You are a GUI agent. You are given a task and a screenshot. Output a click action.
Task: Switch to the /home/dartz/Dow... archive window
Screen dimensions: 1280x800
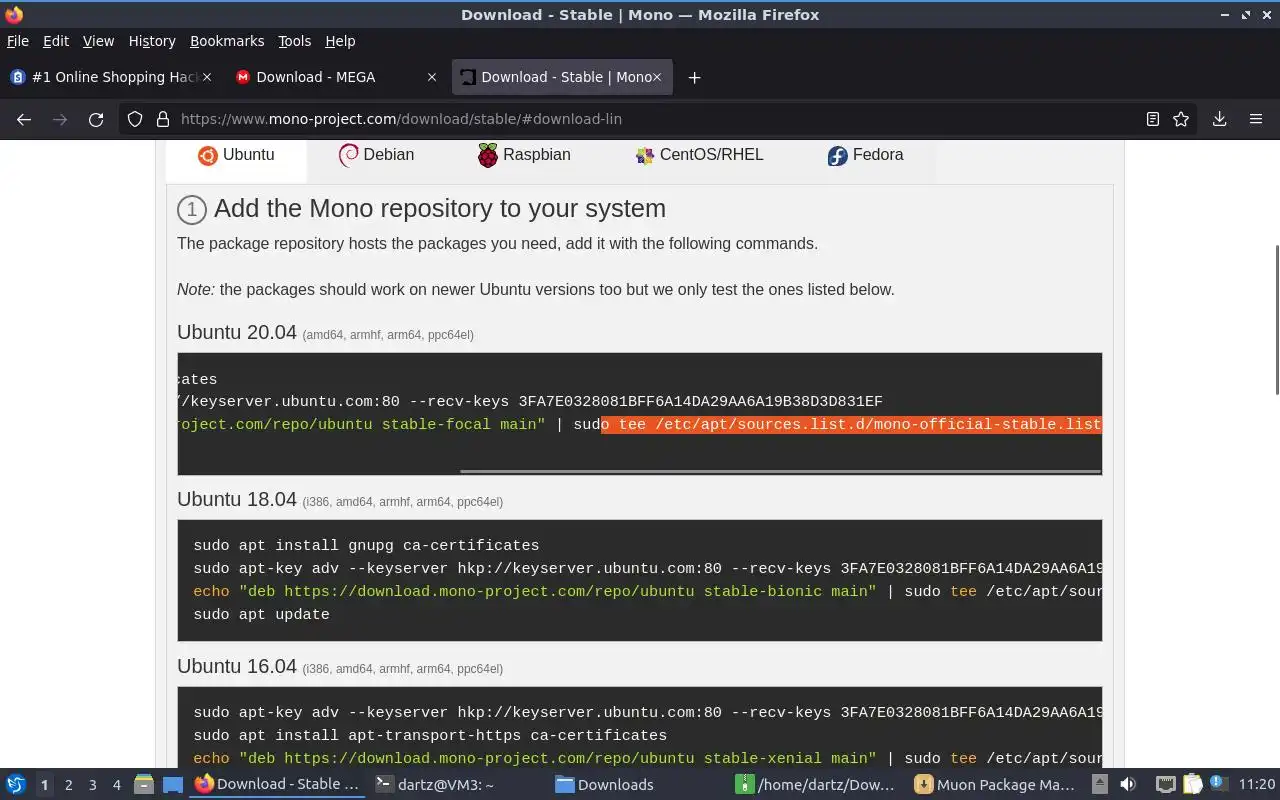pyautogui.click(x=815, y=785)
